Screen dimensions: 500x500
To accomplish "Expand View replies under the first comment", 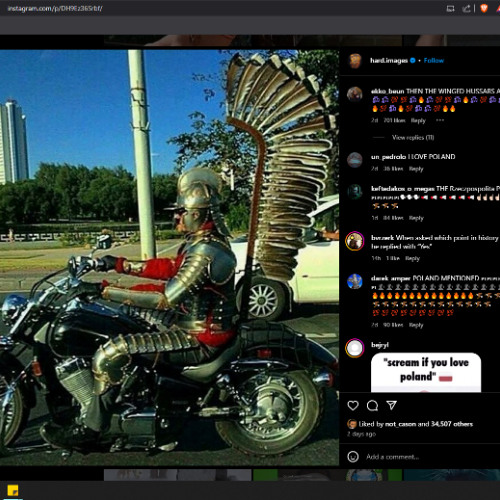I will click(413, 137).
